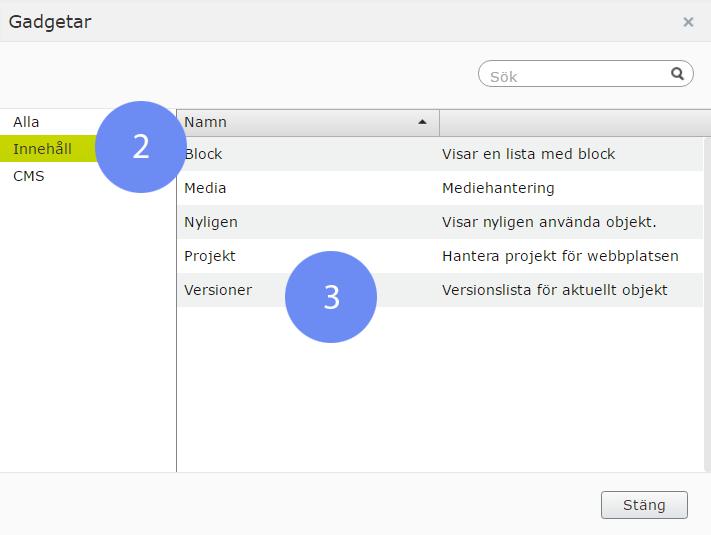Choose the Versioner gadget row

pyautogui.click(x=440, y=290)
